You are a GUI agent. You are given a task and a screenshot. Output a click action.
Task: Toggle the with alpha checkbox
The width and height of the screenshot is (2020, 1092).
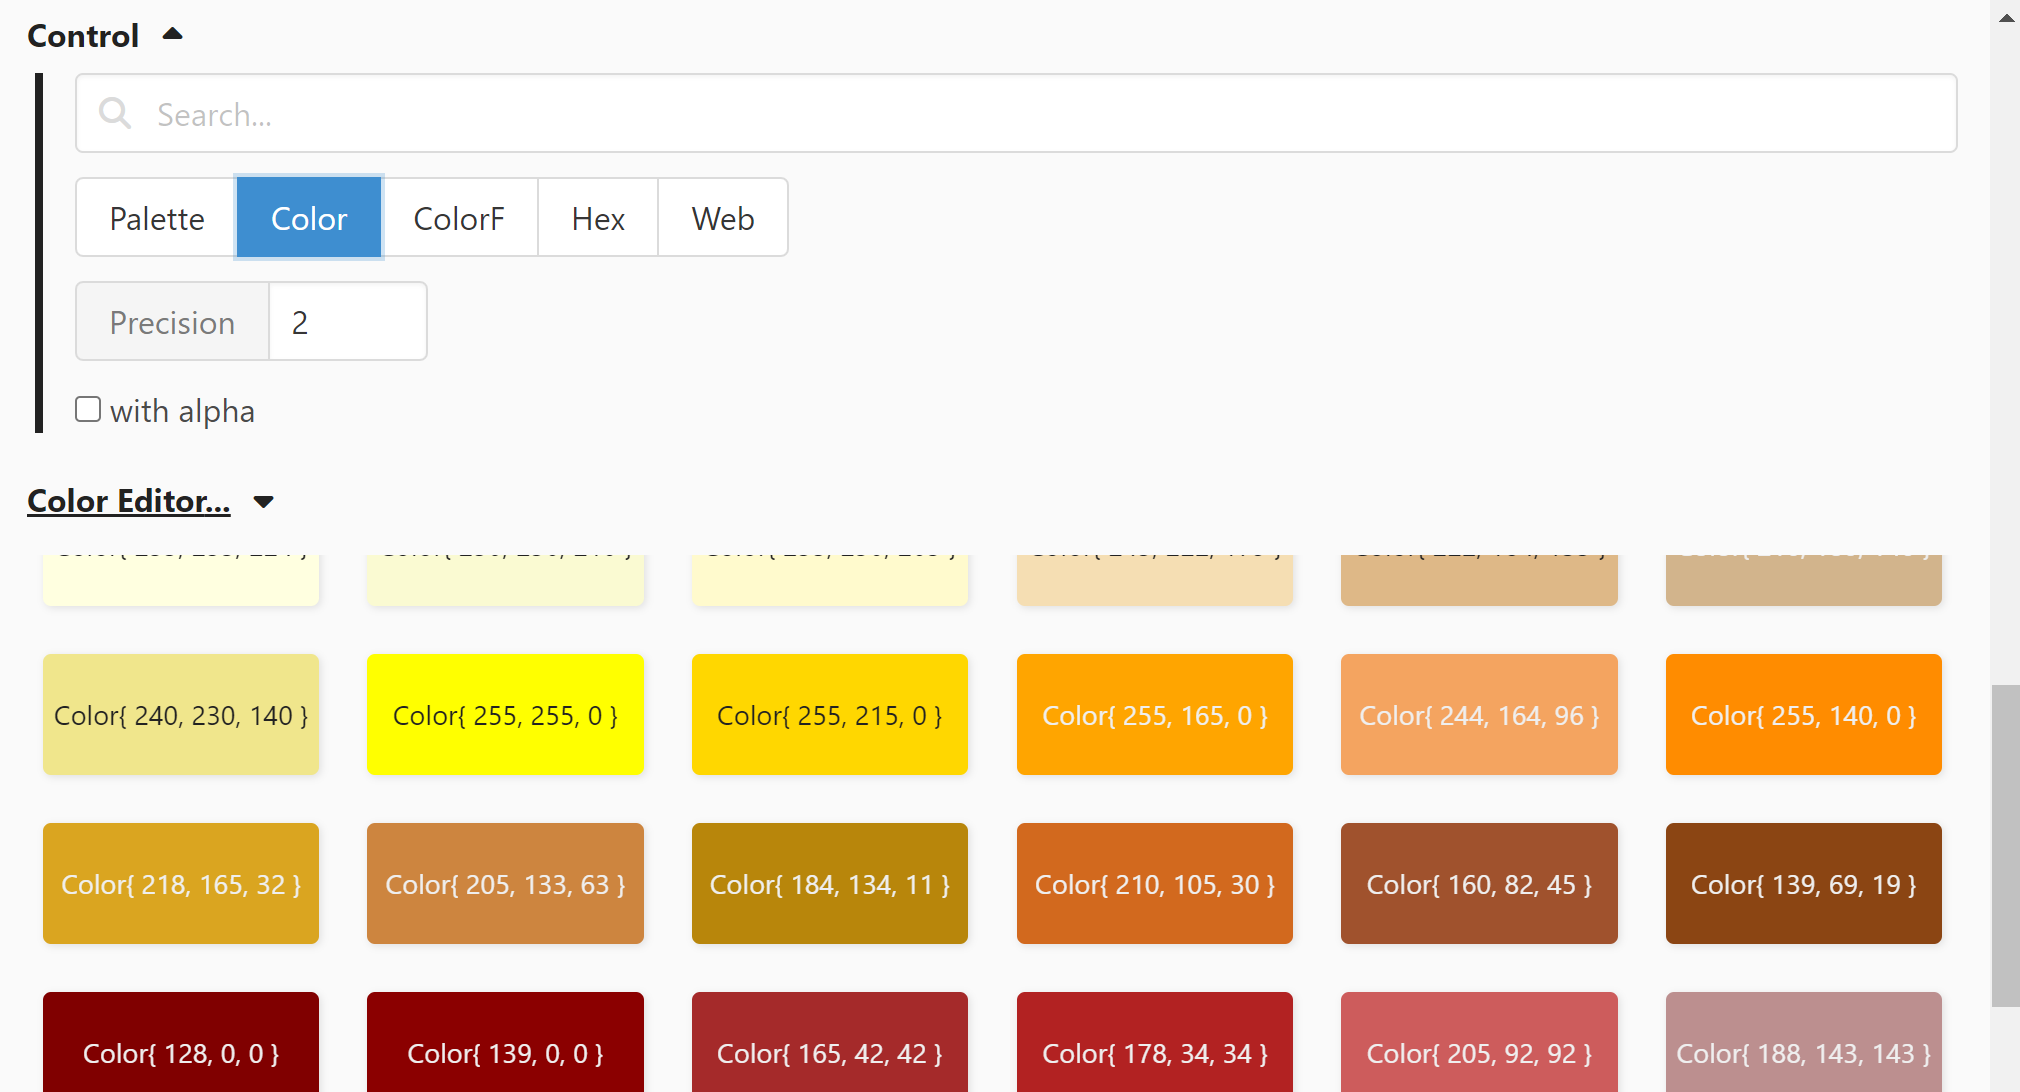pyautogui.click(x=89, y=410)
